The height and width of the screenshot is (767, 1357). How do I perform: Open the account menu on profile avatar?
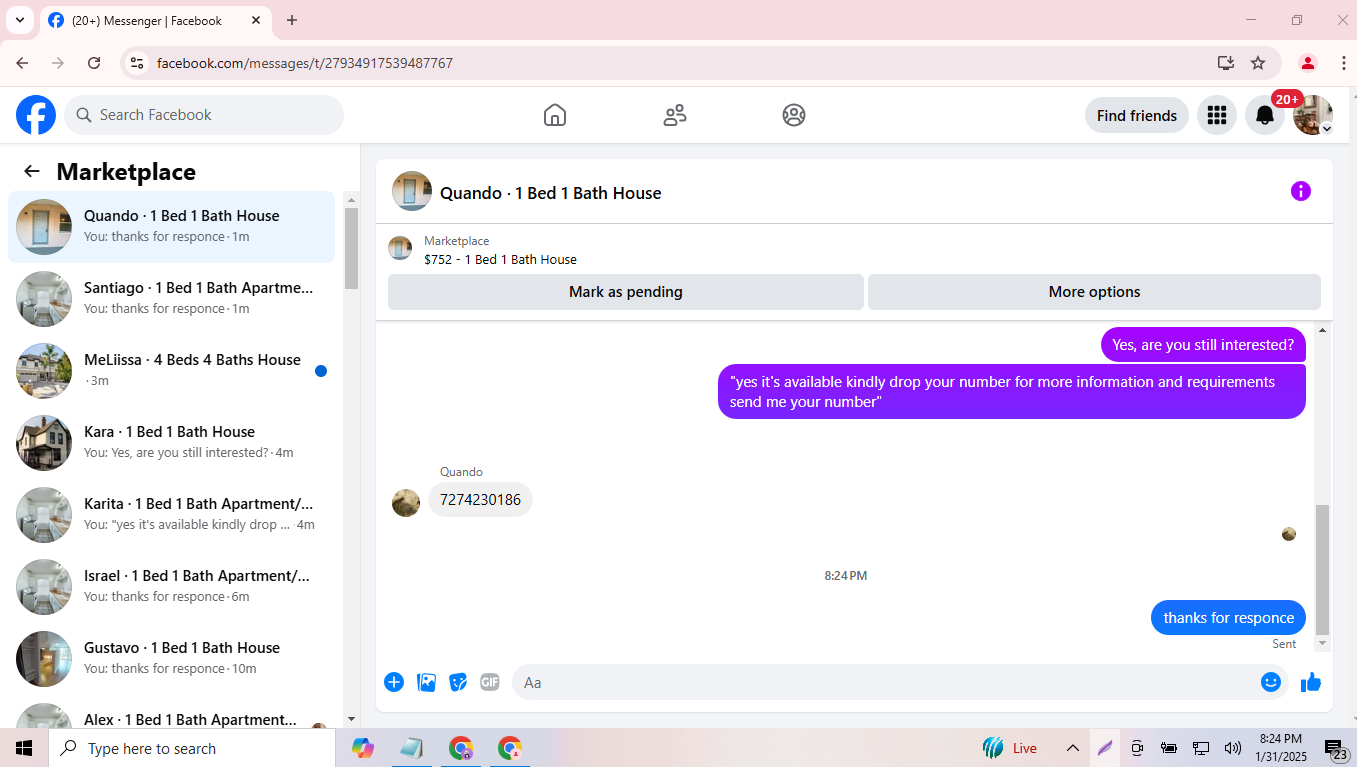click(1313, 115)
